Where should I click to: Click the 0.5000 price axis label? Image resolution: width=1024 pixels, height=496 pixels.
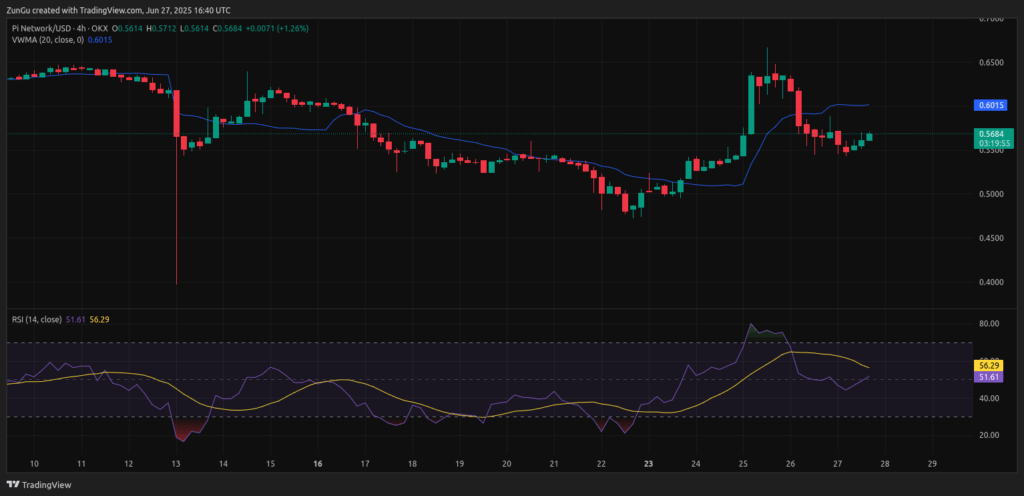(989, 194)
